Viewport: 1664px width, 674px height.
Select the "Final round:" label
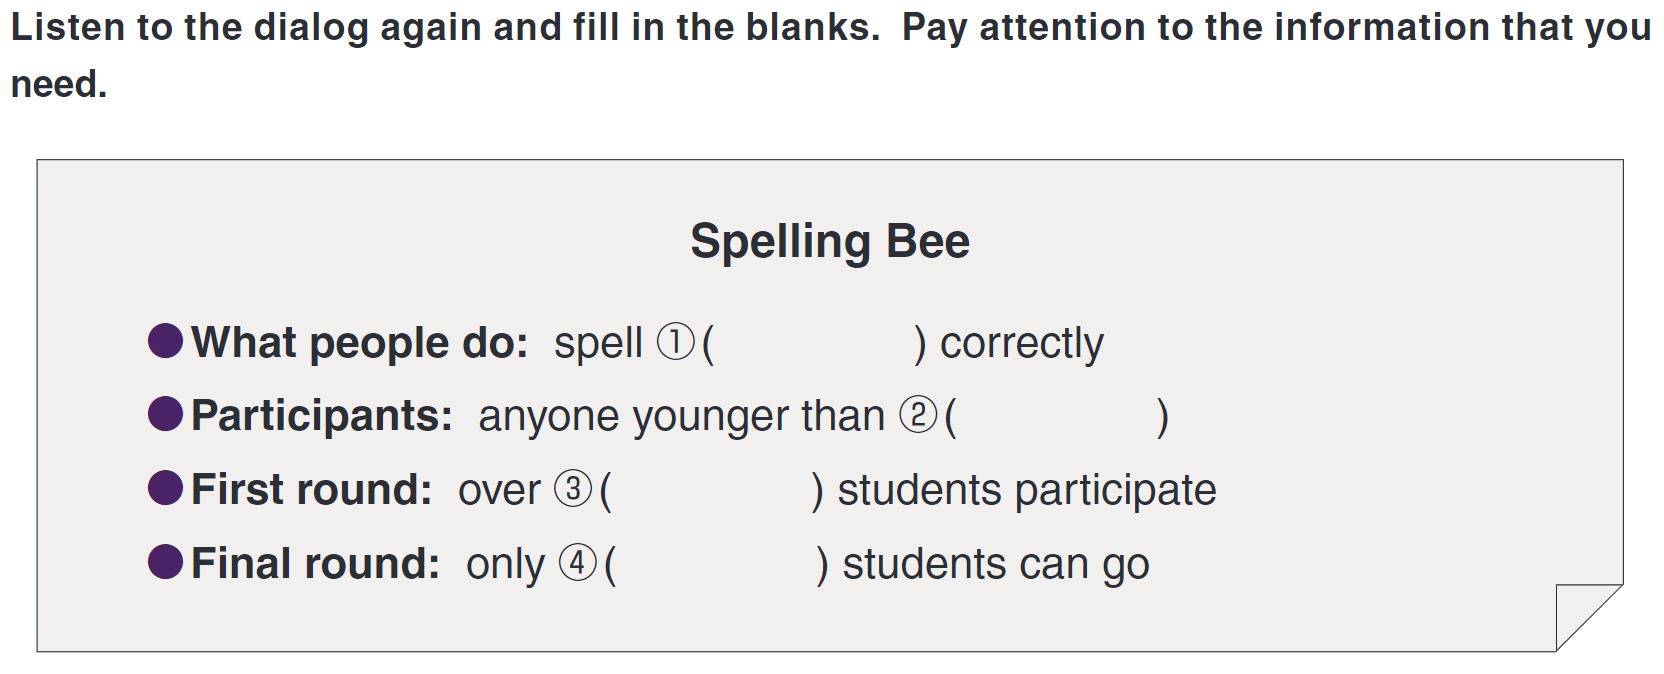coord(315,564)
